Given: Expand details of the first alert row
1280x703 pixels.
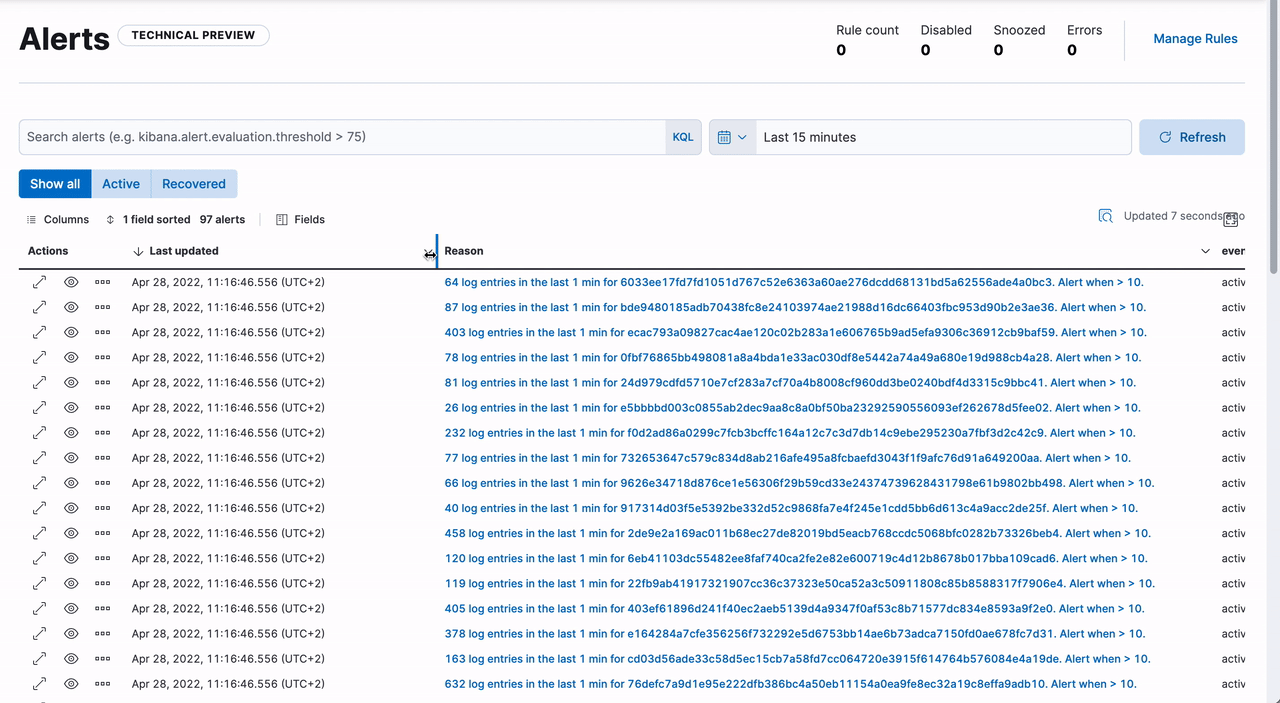Looking at the screenshot, I should pyautogui.click(x=38, y=282).
